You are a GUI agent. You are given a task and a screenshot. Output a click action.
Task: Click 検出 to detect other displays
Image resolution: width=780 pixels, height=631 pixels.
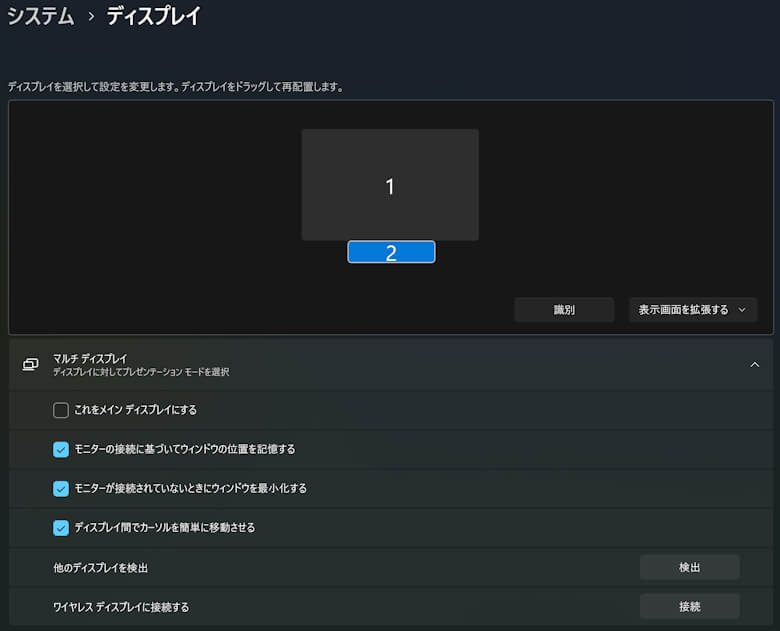[x=689, y=567]
